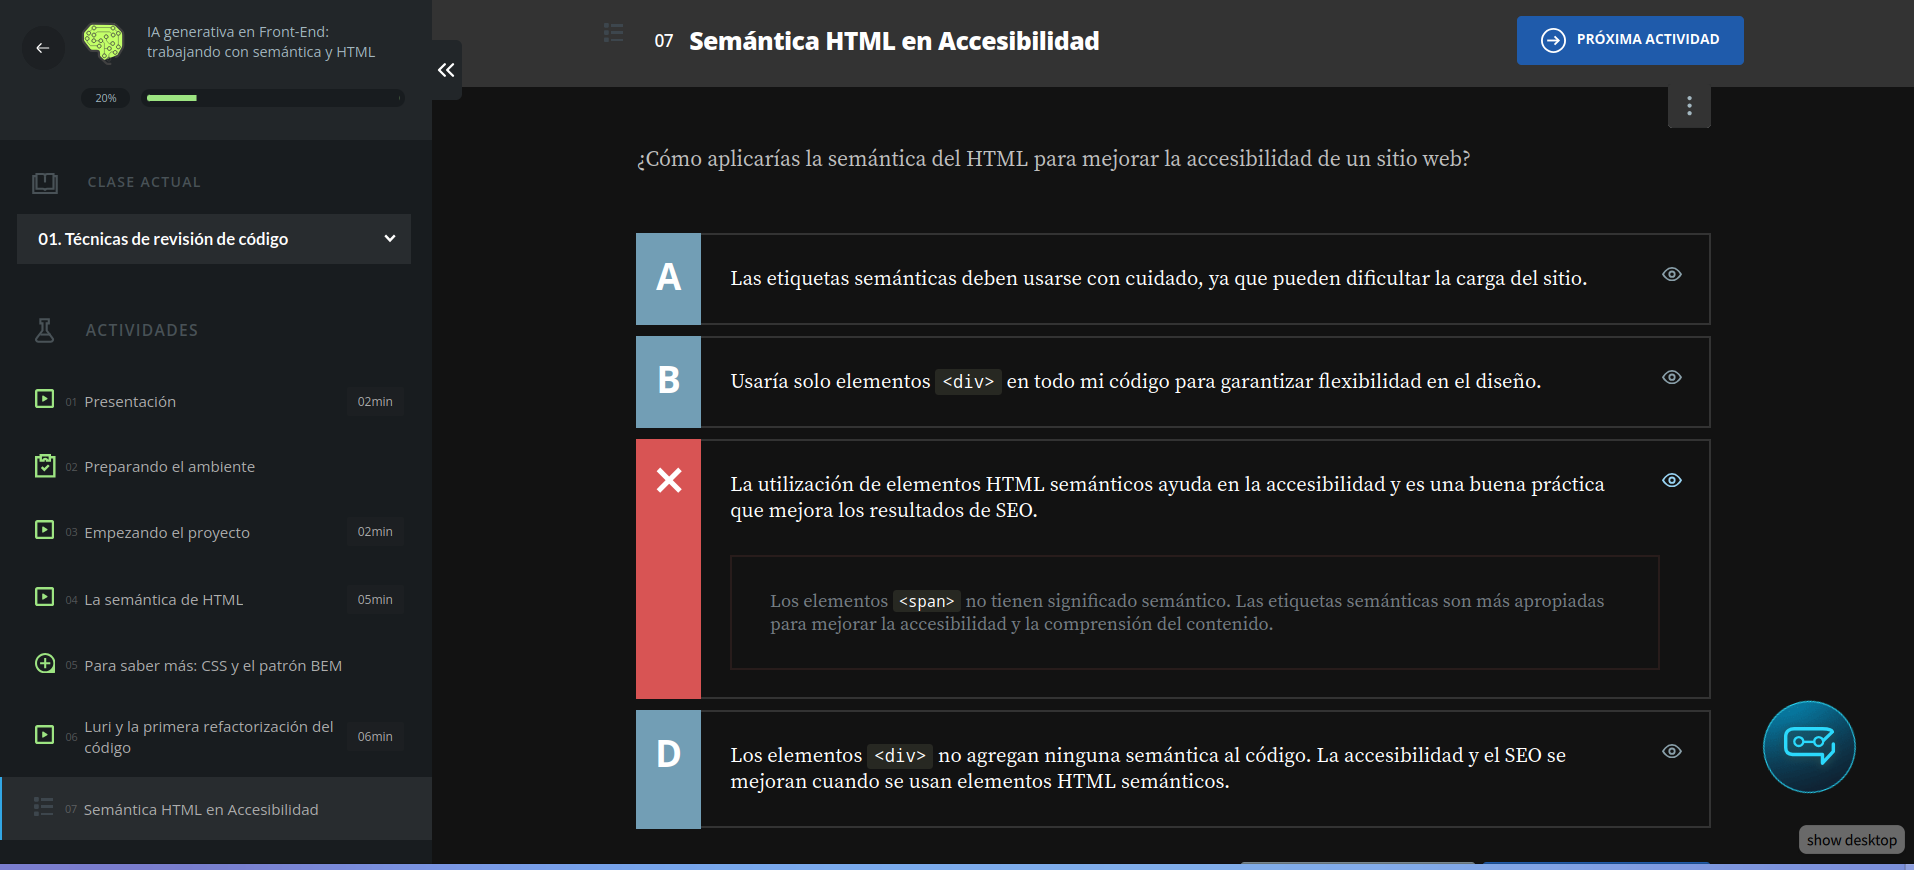1914x870 pixels.
Task: Select answer option D
Action: tap(1173, 769)
